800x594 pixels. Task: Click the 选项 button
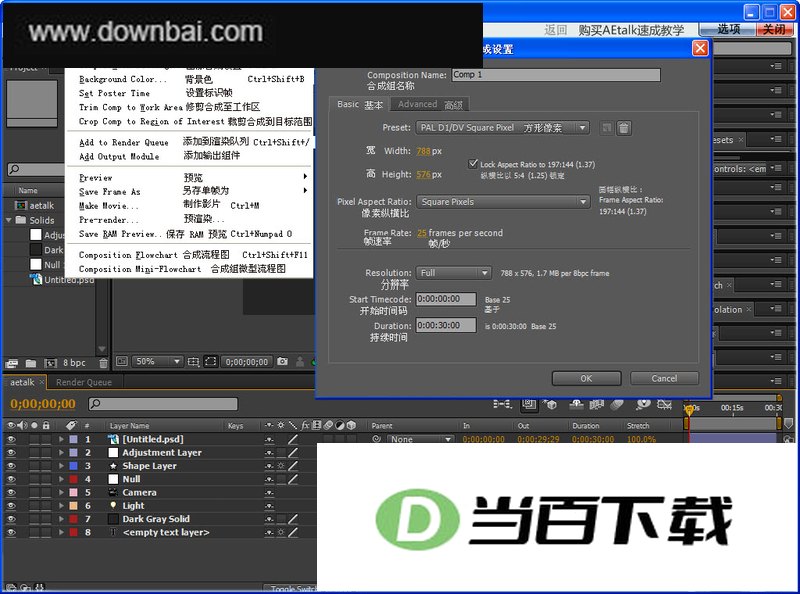coord(728,29)
